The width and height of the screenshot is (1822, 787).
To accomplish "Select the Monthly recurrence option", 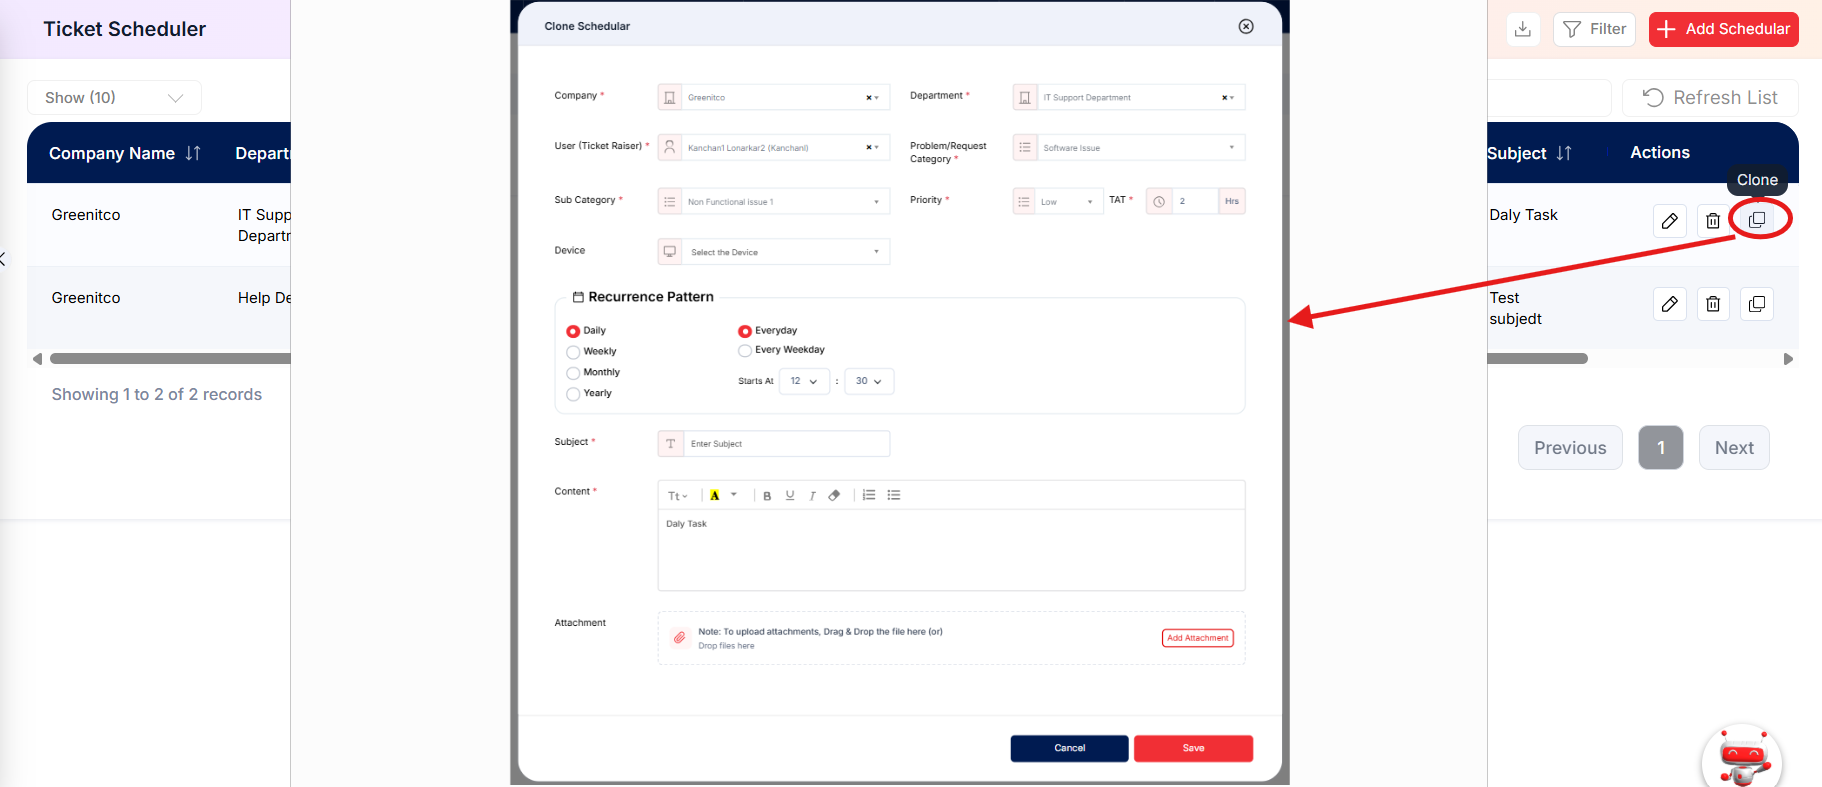I will (573, 373).
